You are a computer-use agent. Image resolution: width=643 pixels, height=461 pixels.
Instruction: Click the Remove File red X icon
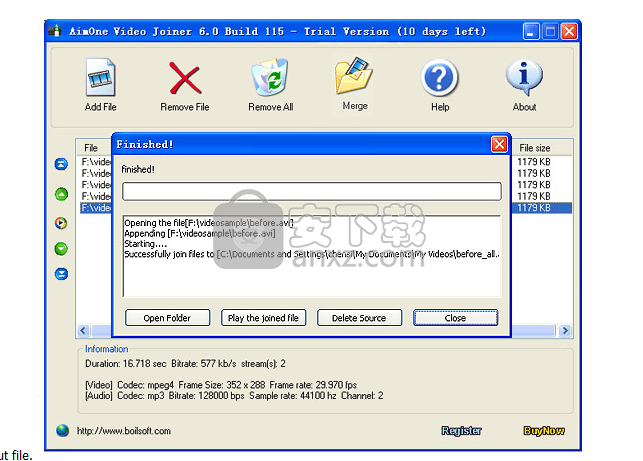pos(184,79)
